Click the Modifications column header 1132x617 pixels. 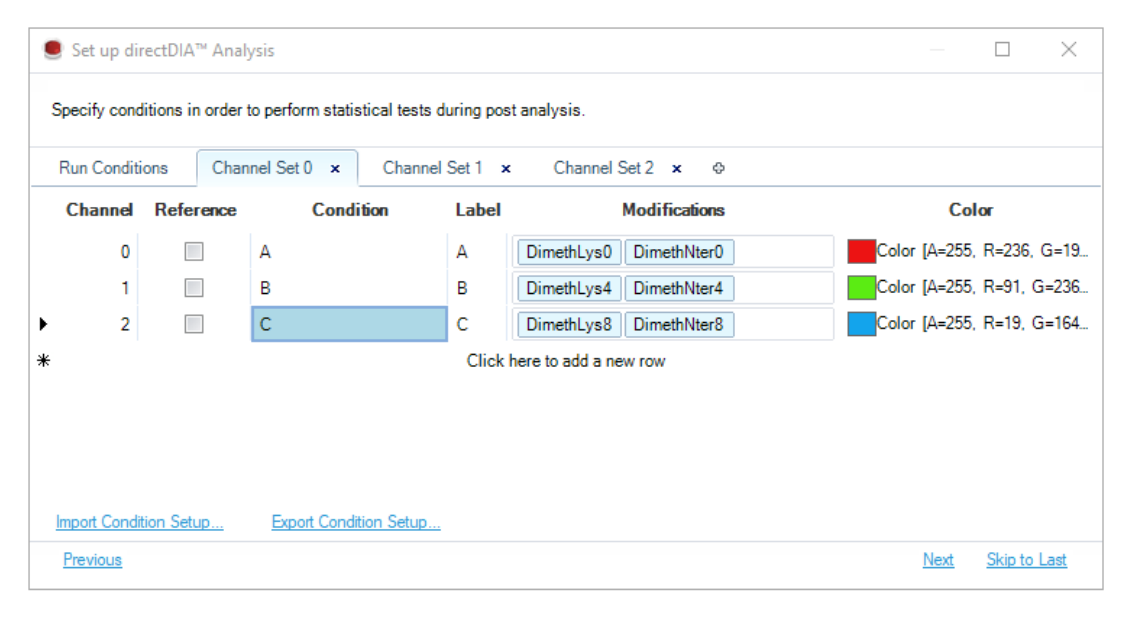(x=674, y=210)
